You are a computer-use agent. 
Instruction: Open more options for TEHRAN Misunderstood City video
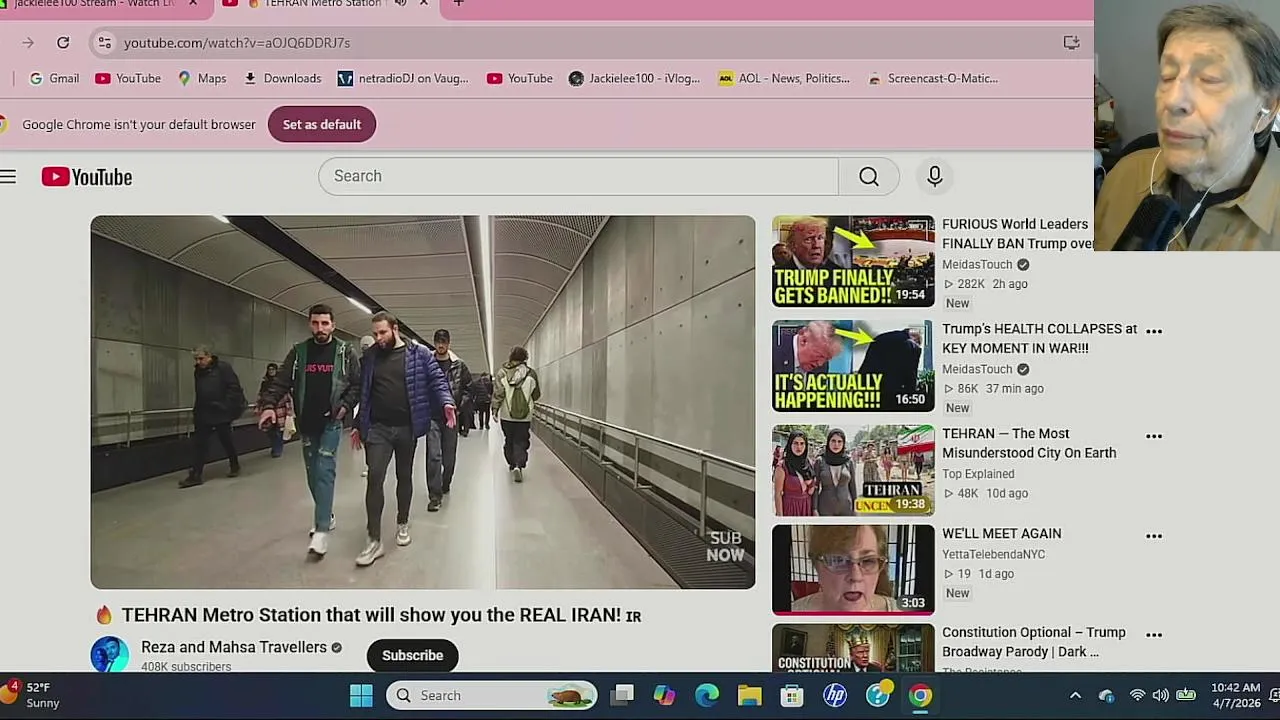coord(1154,436)
